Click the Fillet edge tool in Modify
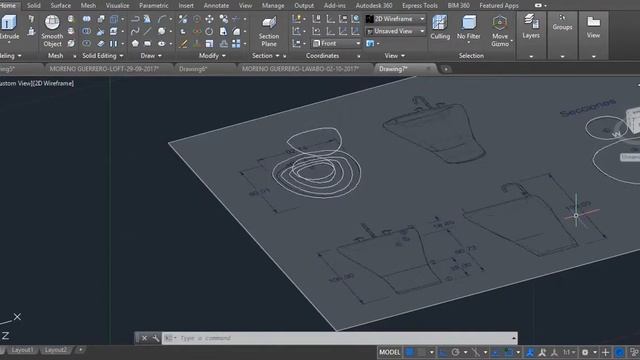Screen dimensions: 640x360 (236, 31)
